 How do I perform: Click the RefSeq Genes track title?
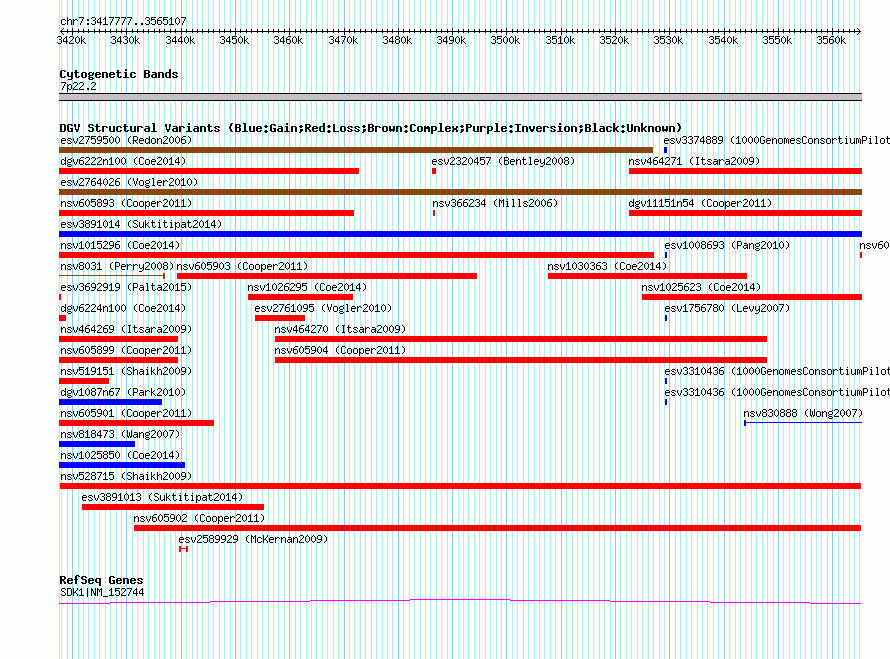point(101,580)
